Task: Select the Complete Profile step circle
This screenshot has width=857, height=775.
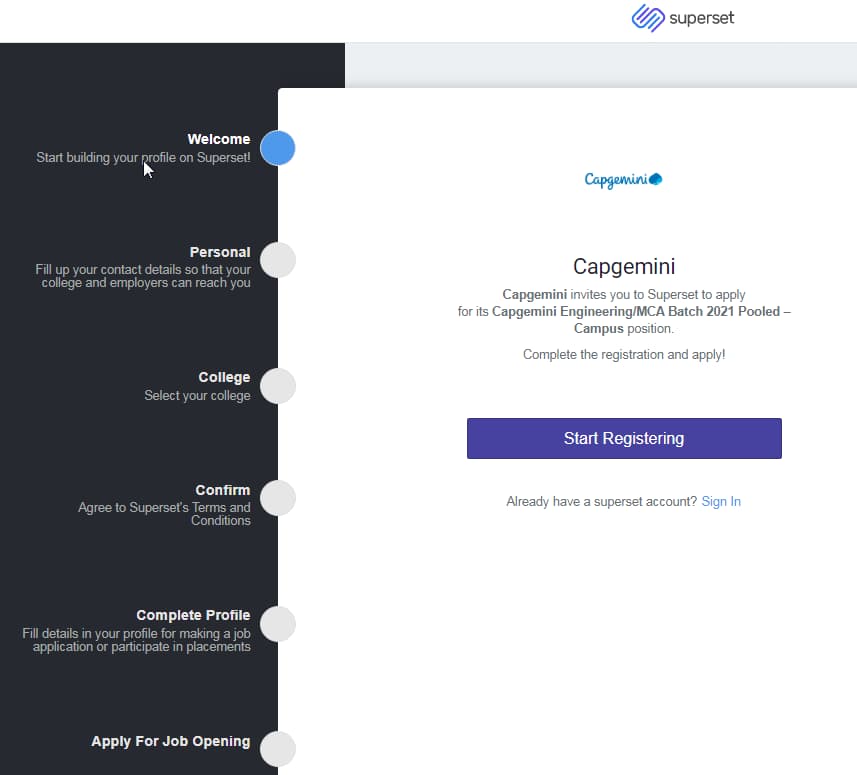Action: [278, 624]
